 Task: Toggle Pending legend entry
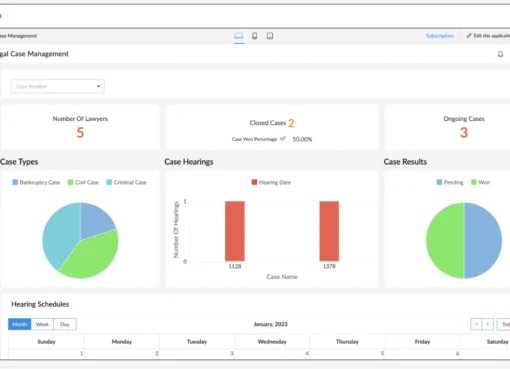pos(450,182)
